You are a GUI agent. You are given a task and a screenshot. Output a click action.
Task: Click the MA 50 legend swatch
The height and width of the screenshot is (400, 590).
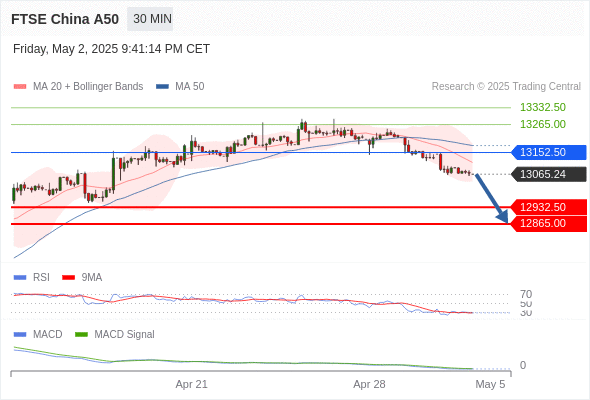162,87
